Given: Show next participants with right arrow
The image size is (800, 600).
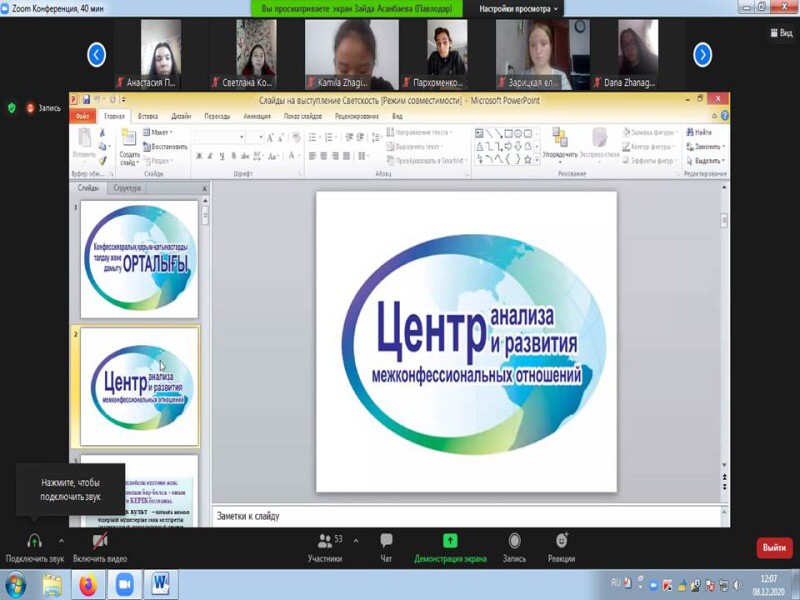Looking at the screenshot, I should [x=703, y=55].
